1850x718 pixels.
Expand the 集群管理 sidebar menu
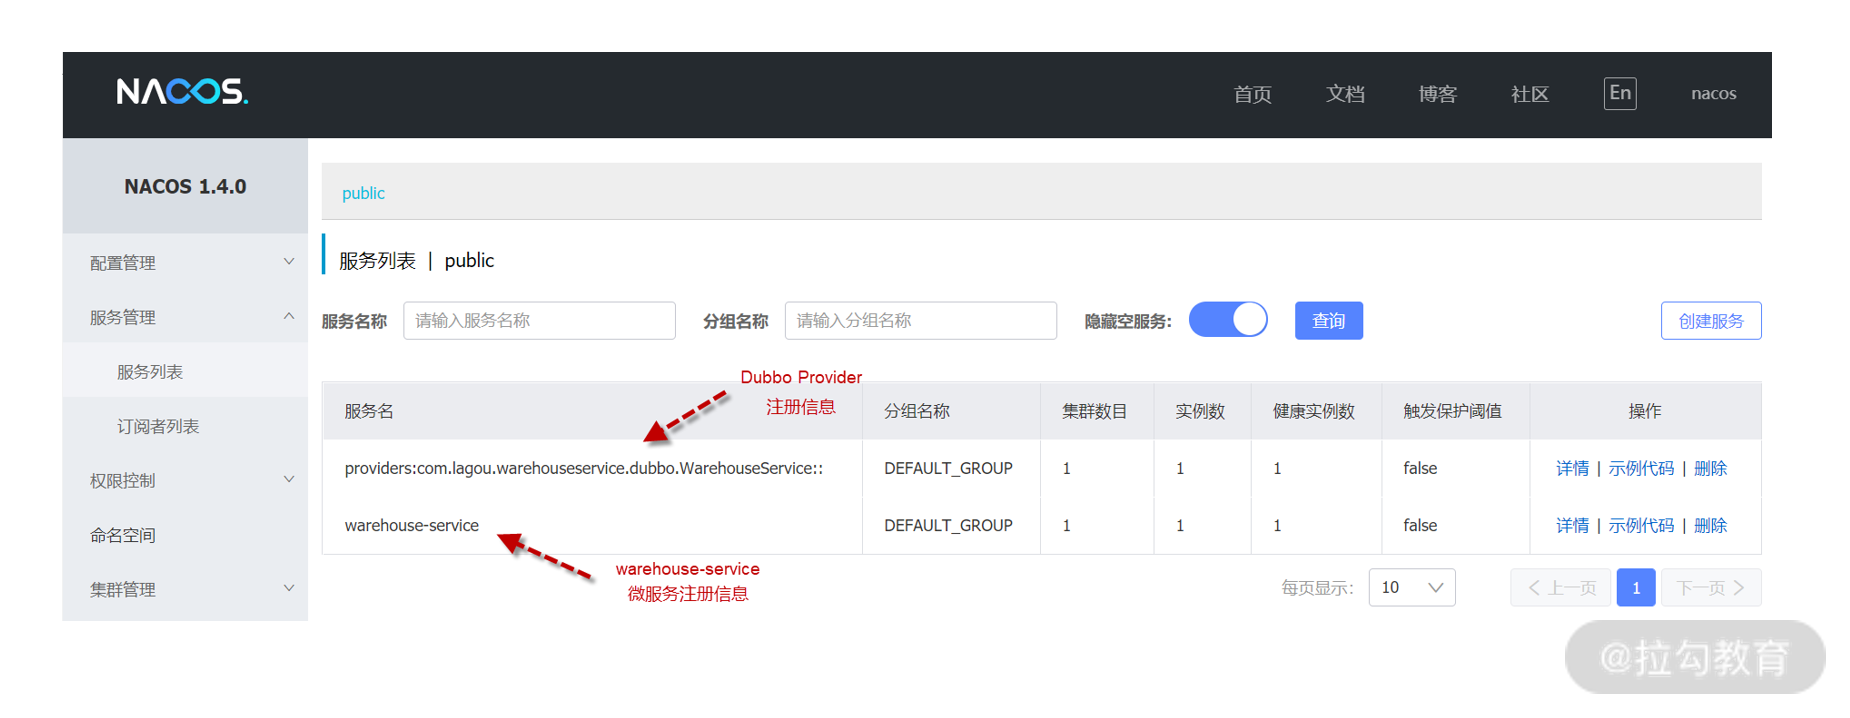(x=185, y=589)
